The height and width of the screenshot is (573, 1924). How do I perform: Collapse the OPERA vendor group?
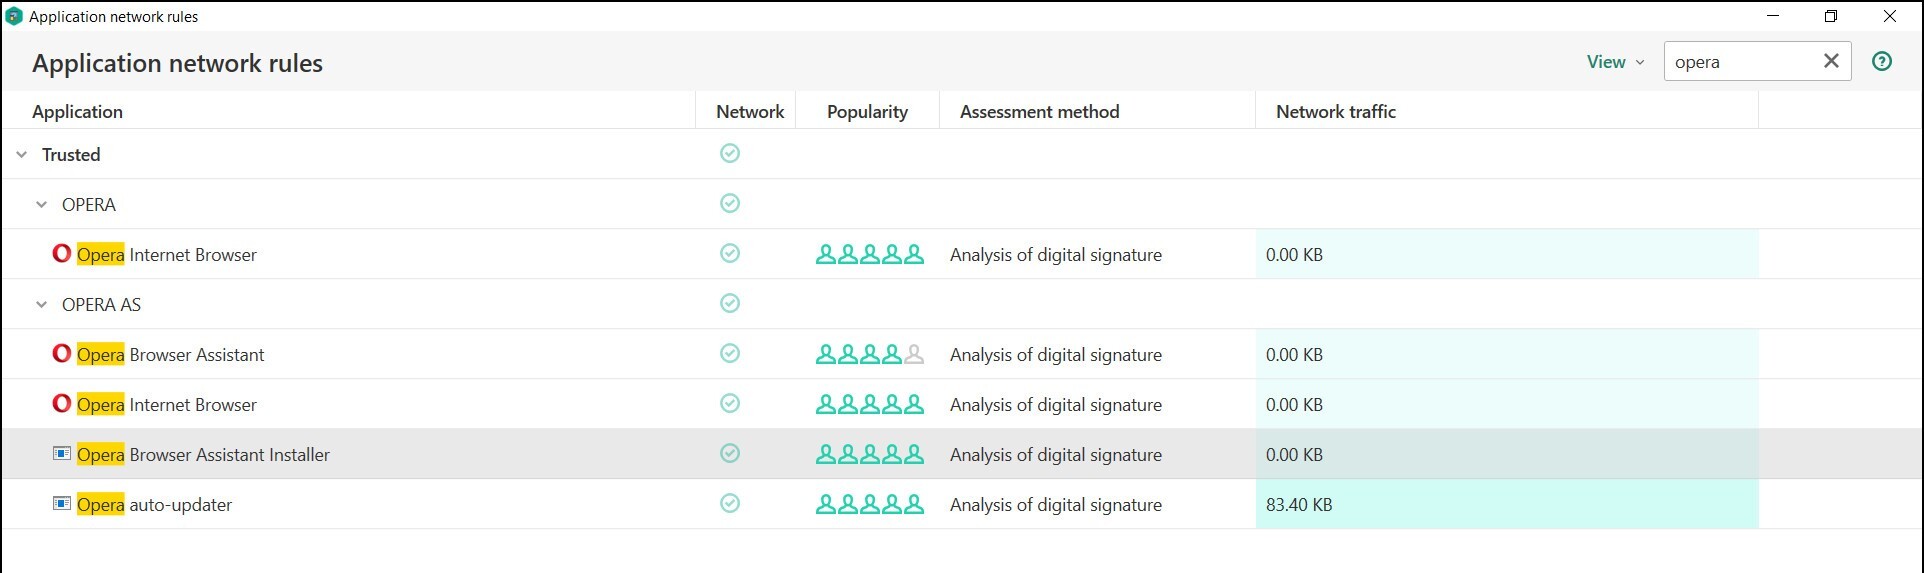41,204
